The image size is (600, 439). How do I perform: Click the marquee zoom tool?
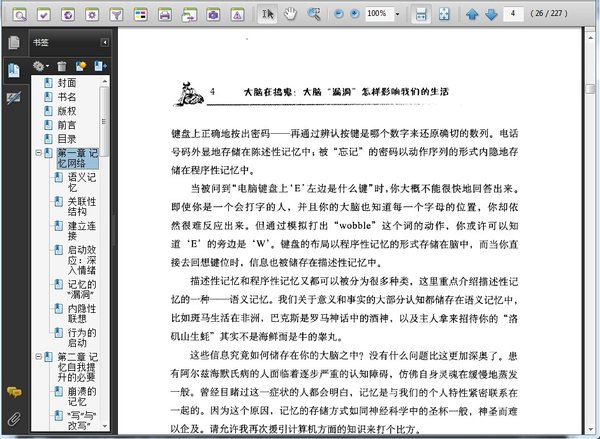(314, 15)
